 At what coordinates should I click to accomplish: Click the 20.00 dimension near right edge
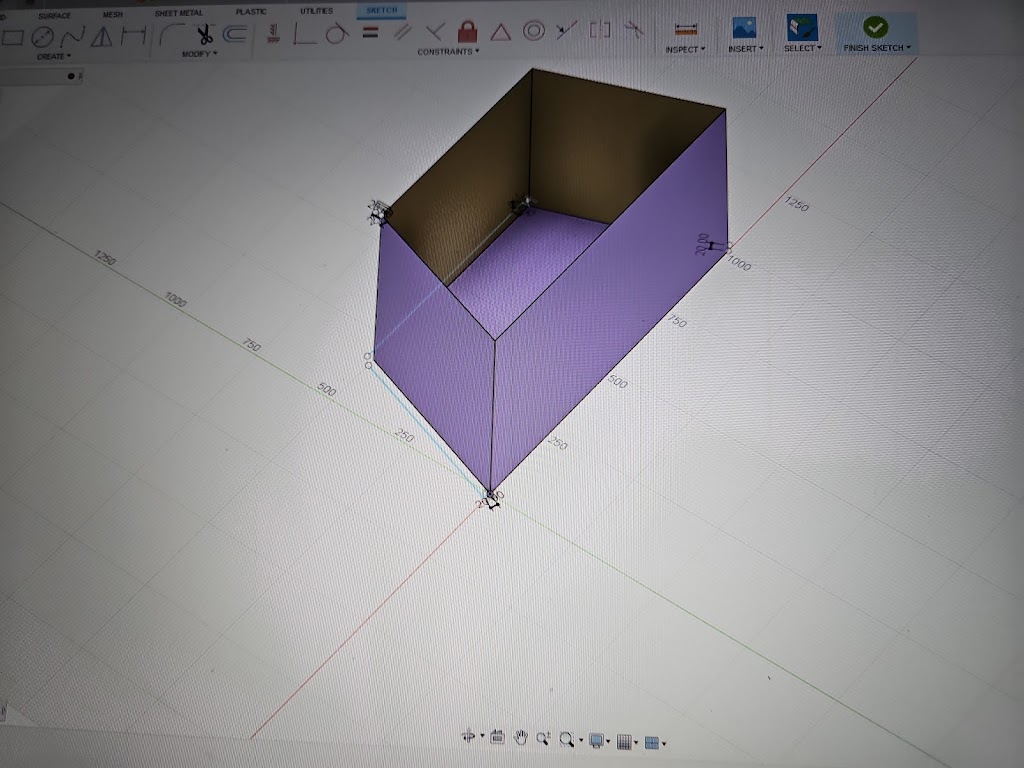pos(702,244)
